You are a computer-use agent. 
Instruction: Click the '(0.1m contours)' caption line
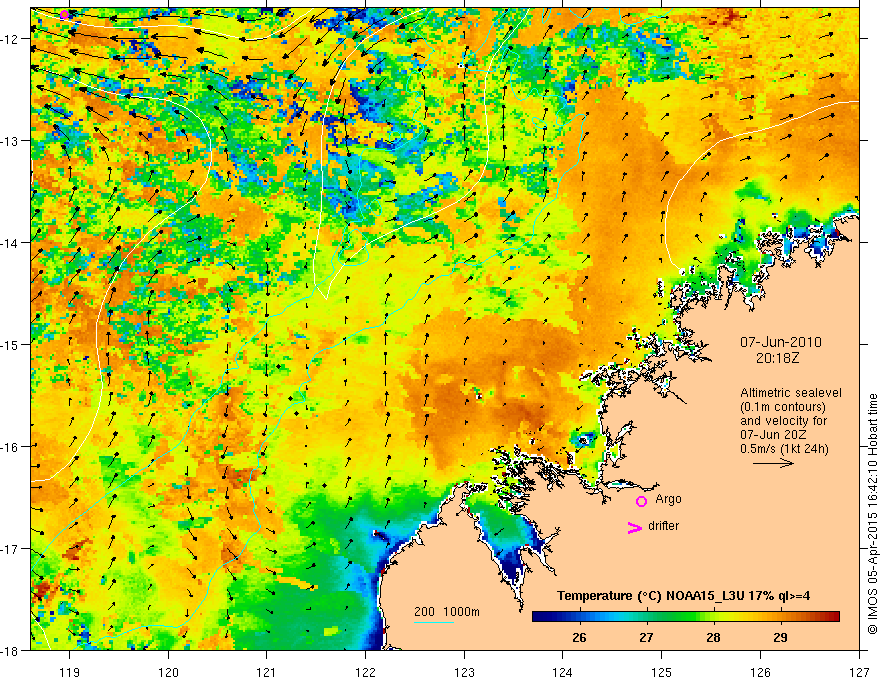click(783, 407)
